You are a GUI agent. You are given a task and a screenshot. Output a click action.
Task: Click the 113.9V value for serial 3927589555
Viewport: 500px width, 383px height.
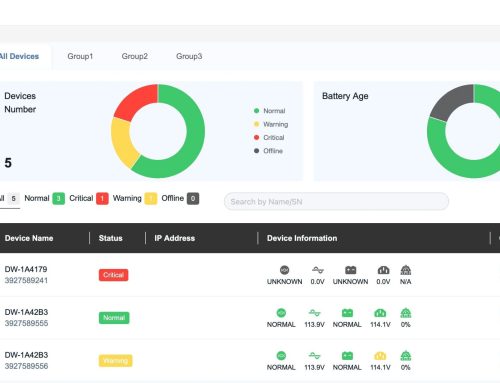point(314,324)
